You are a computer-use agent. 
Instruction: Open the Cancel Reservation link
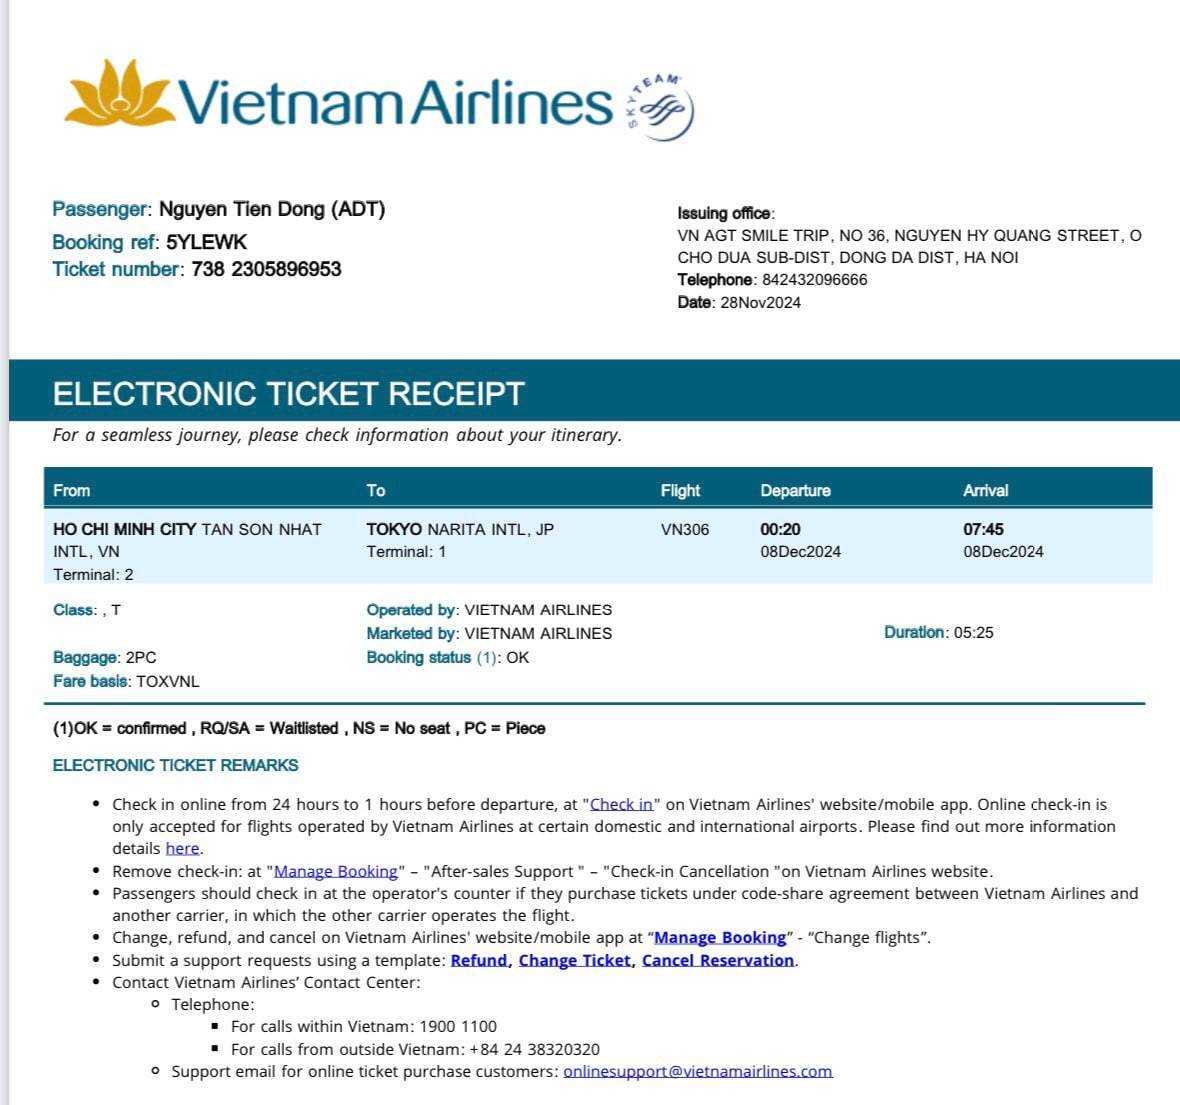coord(718,960)
